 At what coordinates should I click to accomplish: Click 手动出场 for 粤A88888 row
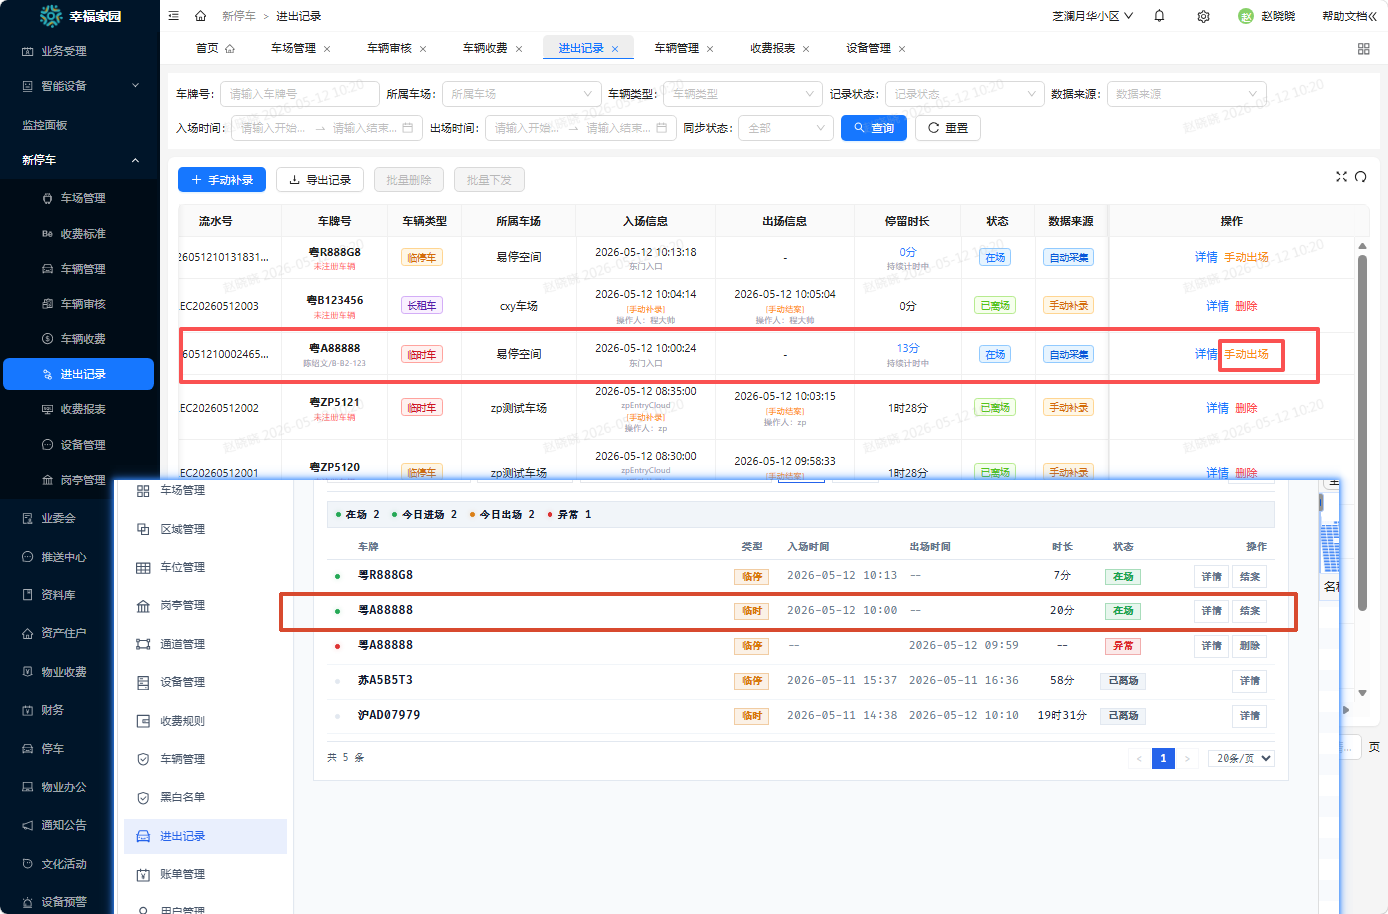click(1246, 354)
